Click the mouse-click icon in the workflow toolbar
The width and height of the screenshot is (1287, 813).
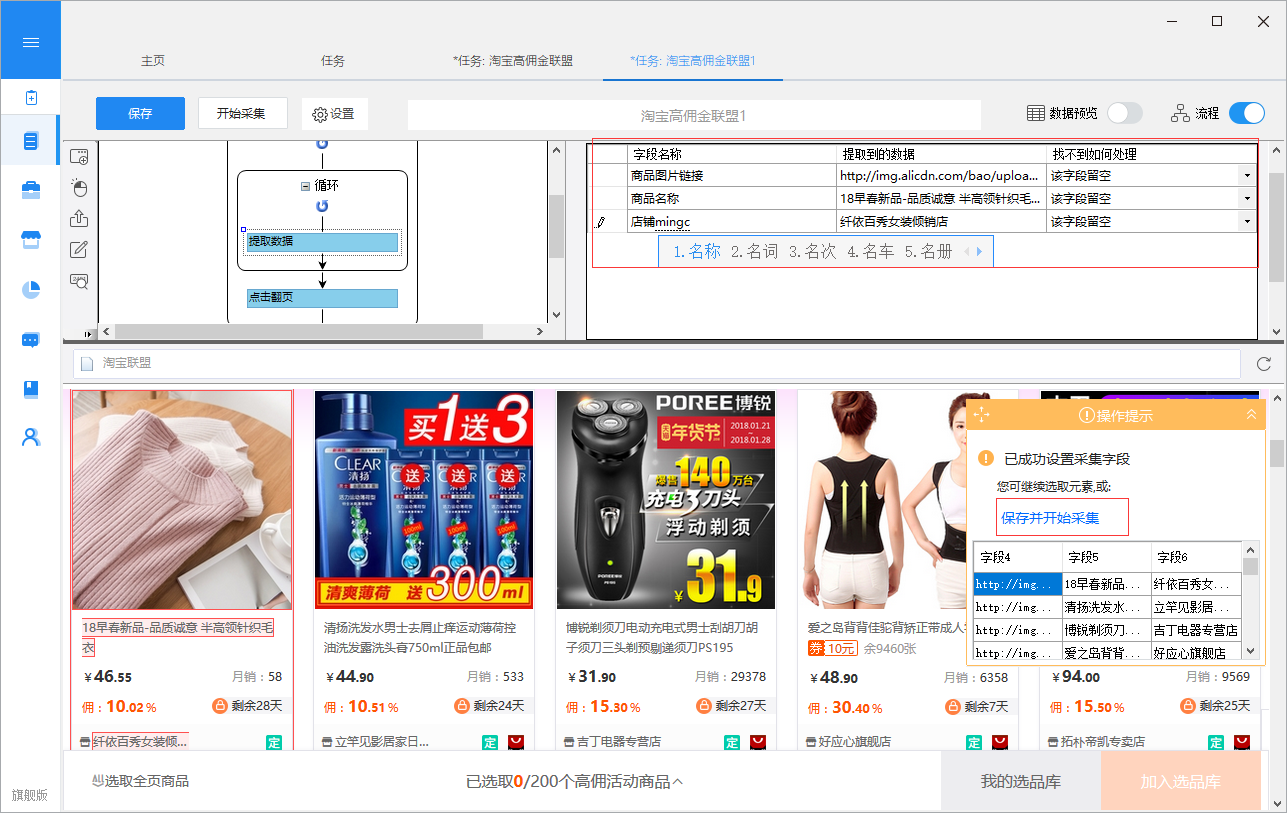coord(79,188)
